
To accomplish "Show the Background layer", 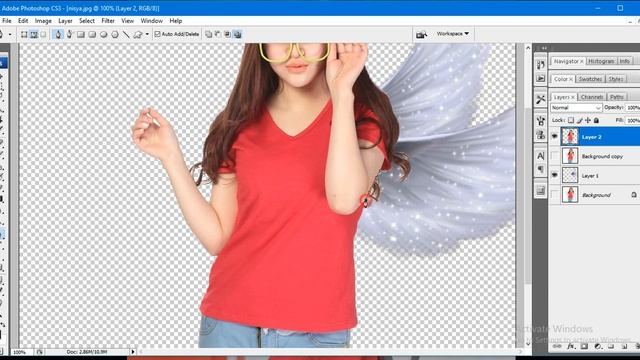I will point(554,195).
